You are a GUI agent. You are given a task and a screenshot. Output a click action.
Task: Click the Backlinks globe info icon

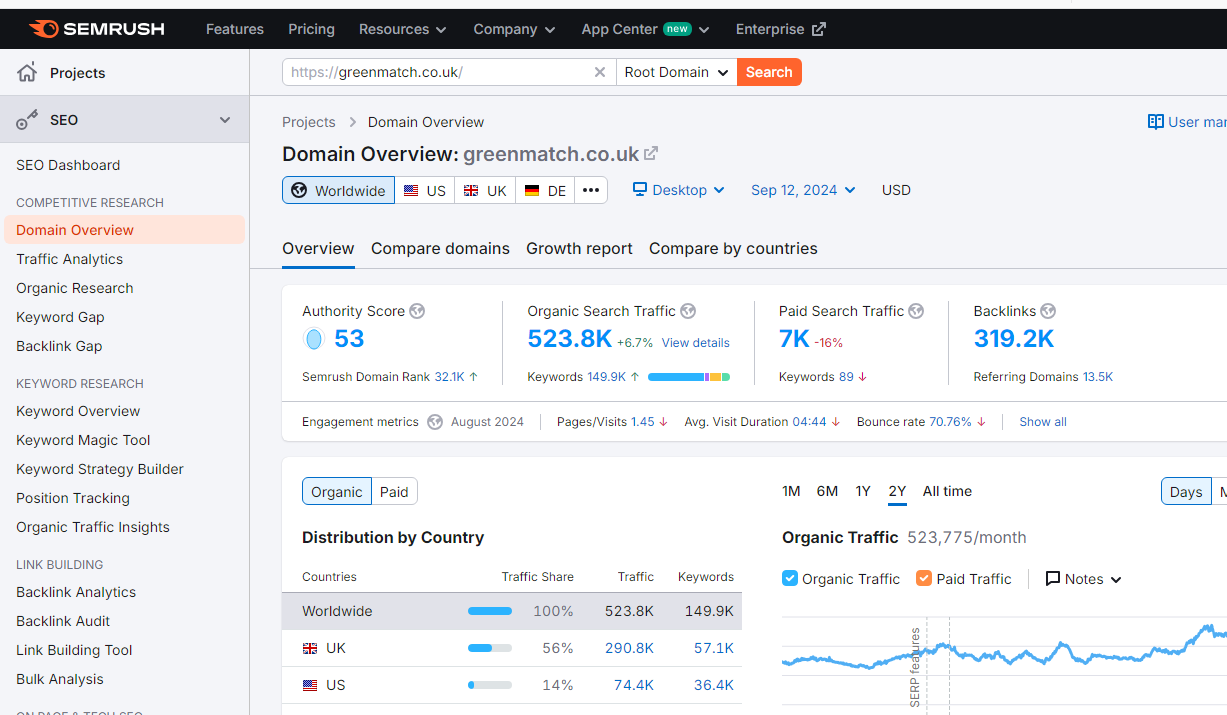1048,311
